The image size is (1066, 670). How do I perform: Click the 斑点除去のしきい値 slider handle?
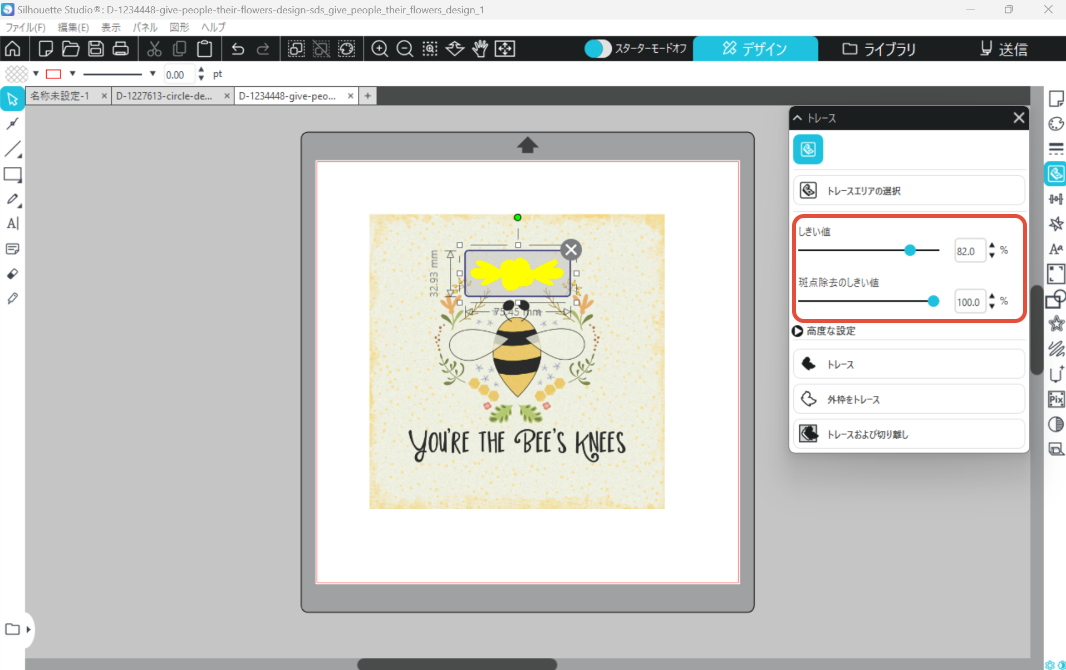[933, 301]
